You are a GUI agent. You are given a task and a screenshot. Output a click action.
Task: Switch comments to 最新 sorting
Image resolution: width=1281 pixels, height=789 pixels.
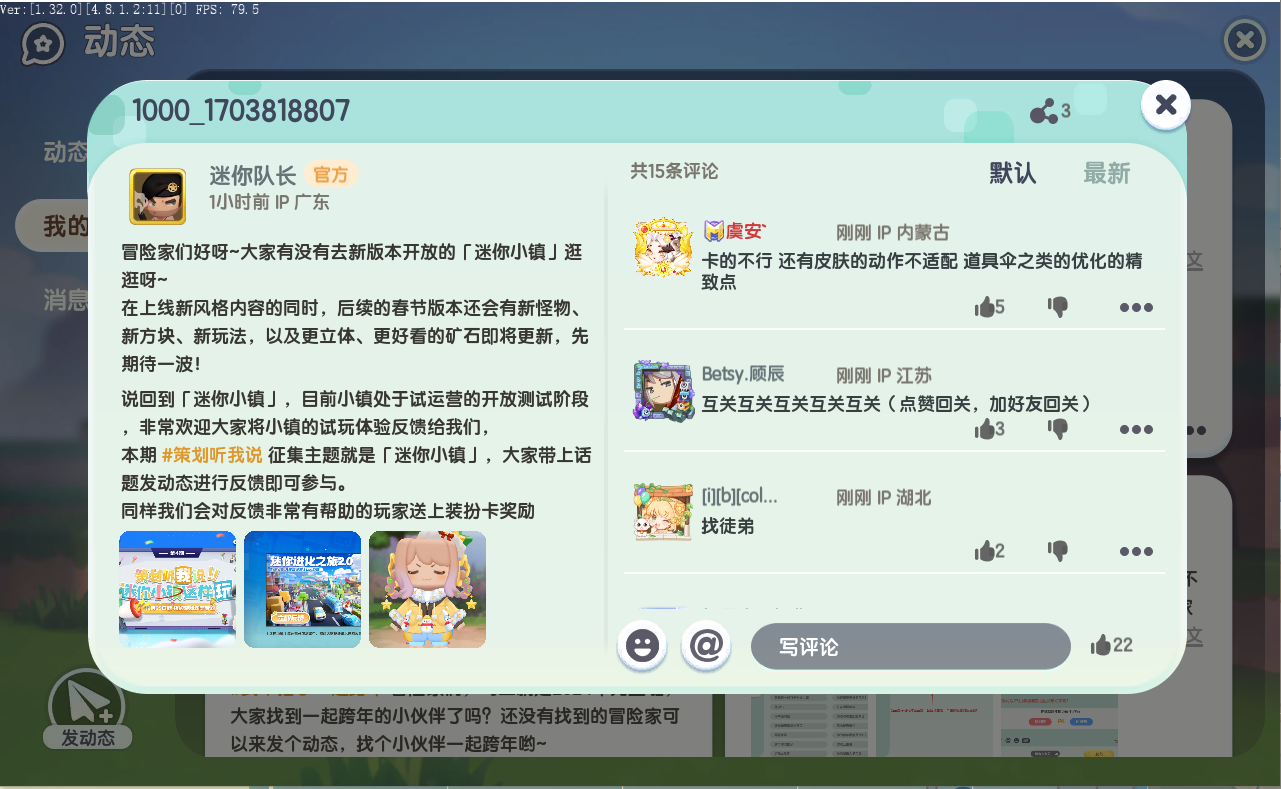click(1106, 173)
